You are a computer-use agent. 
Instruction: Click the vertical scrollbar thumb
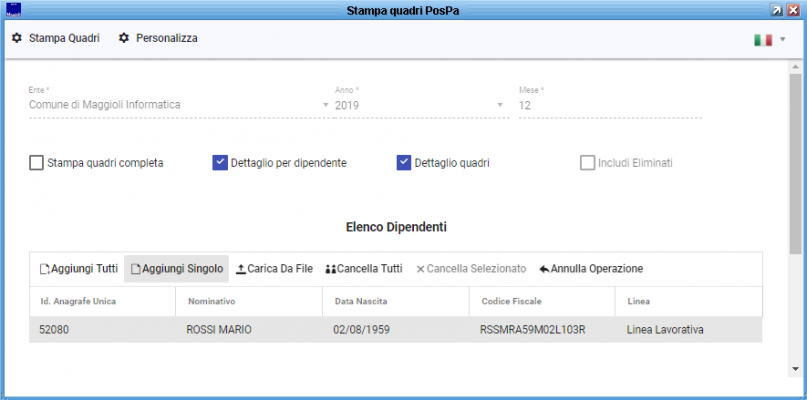tap(795, 163)
